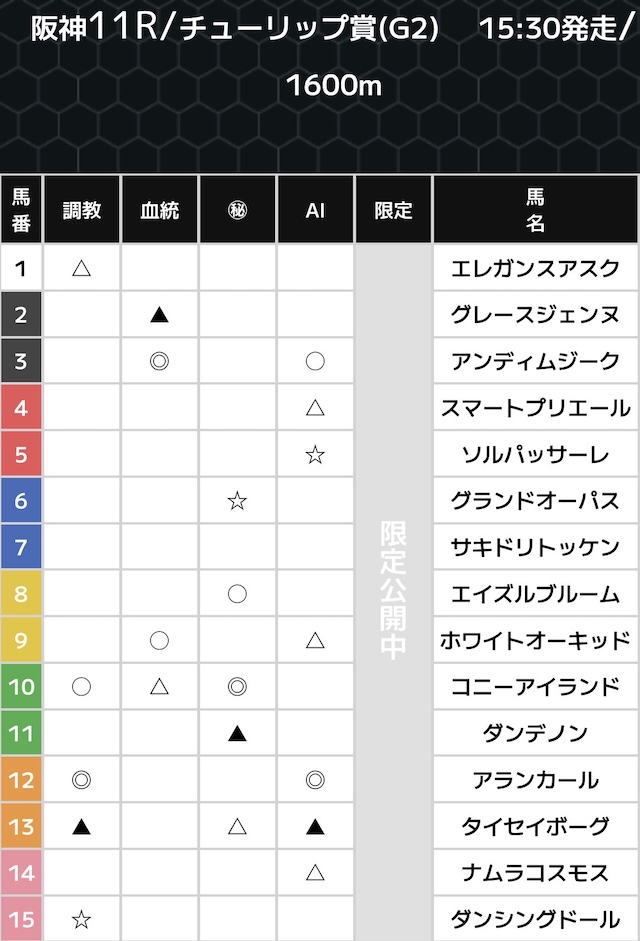
Task: Click the star in 調教 for horse 15
Action: (x=82, y=919)
